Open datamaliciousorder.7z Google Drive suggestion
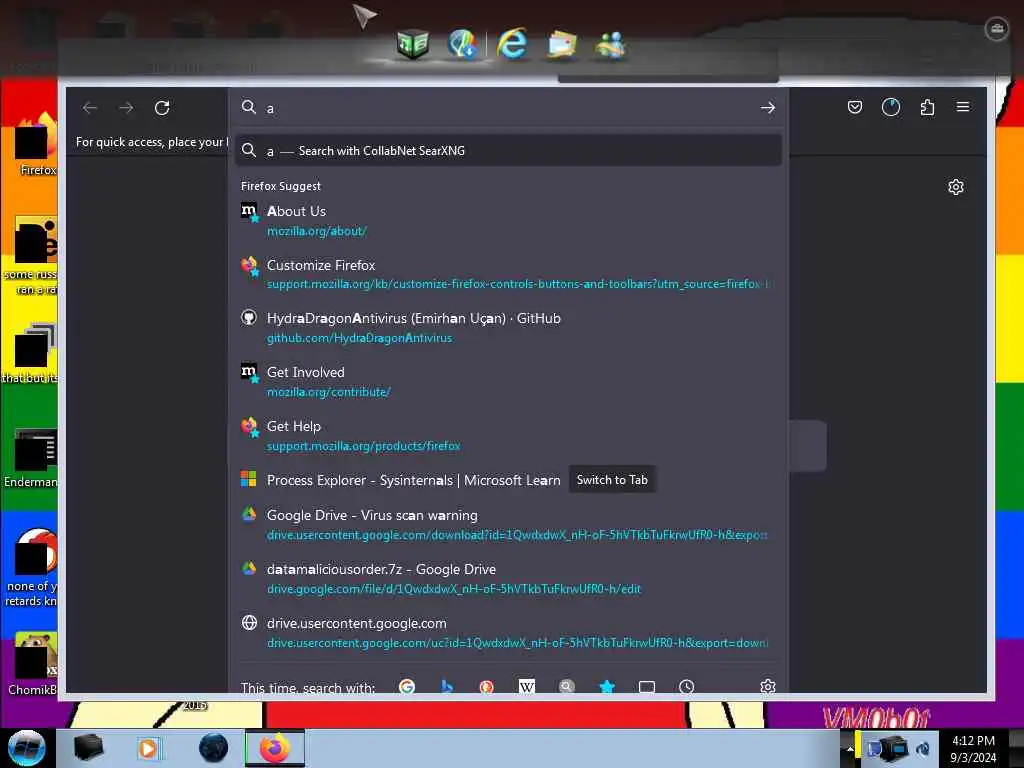This screenshot has height=768, width=1024. click(508, 579)
